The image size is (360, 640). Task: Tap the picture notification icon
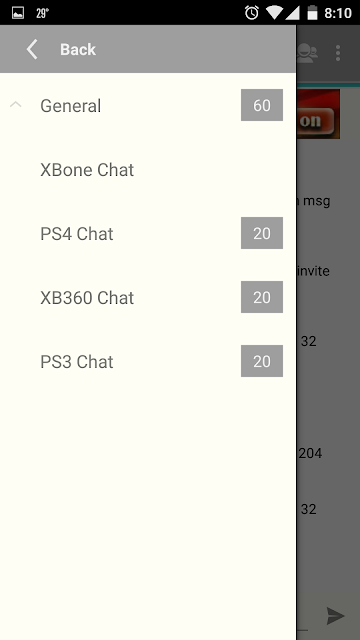click(18, 13)
